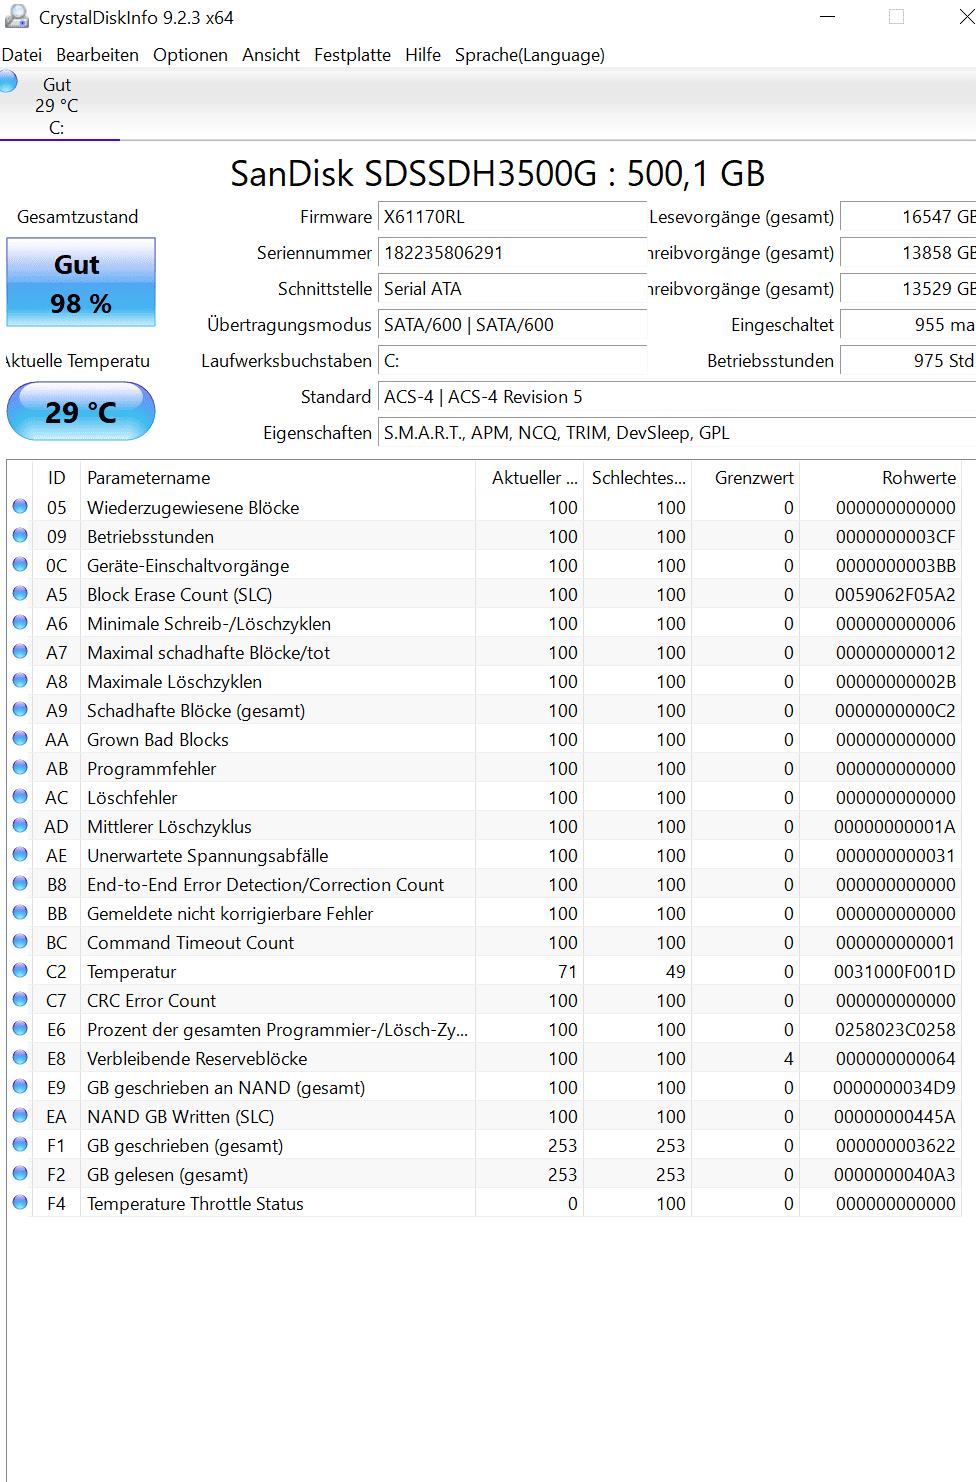Image resolution: width=976 pixels, height=1482 pixels.
Task: Click the Schlechtes column header
Action: coord(637,478)
